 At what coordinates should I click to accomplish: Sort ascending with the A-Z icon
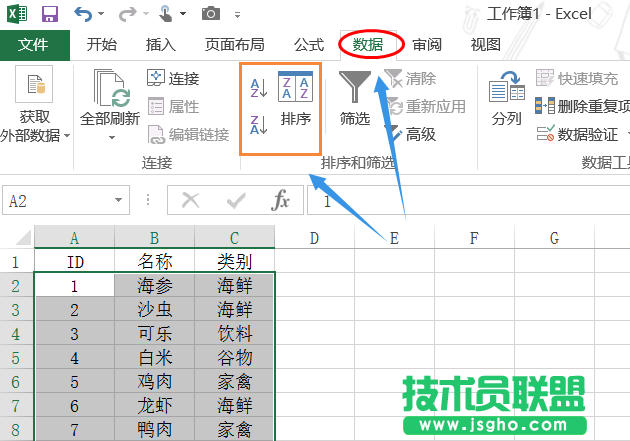tap(258, 88)
